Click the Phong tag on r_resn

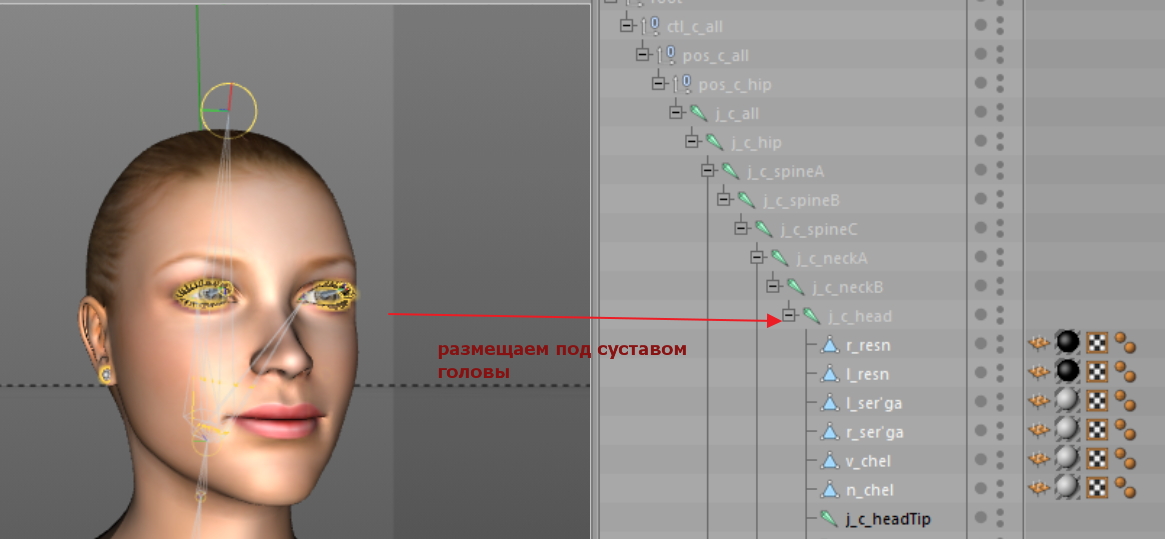[x=1040, y=345]
